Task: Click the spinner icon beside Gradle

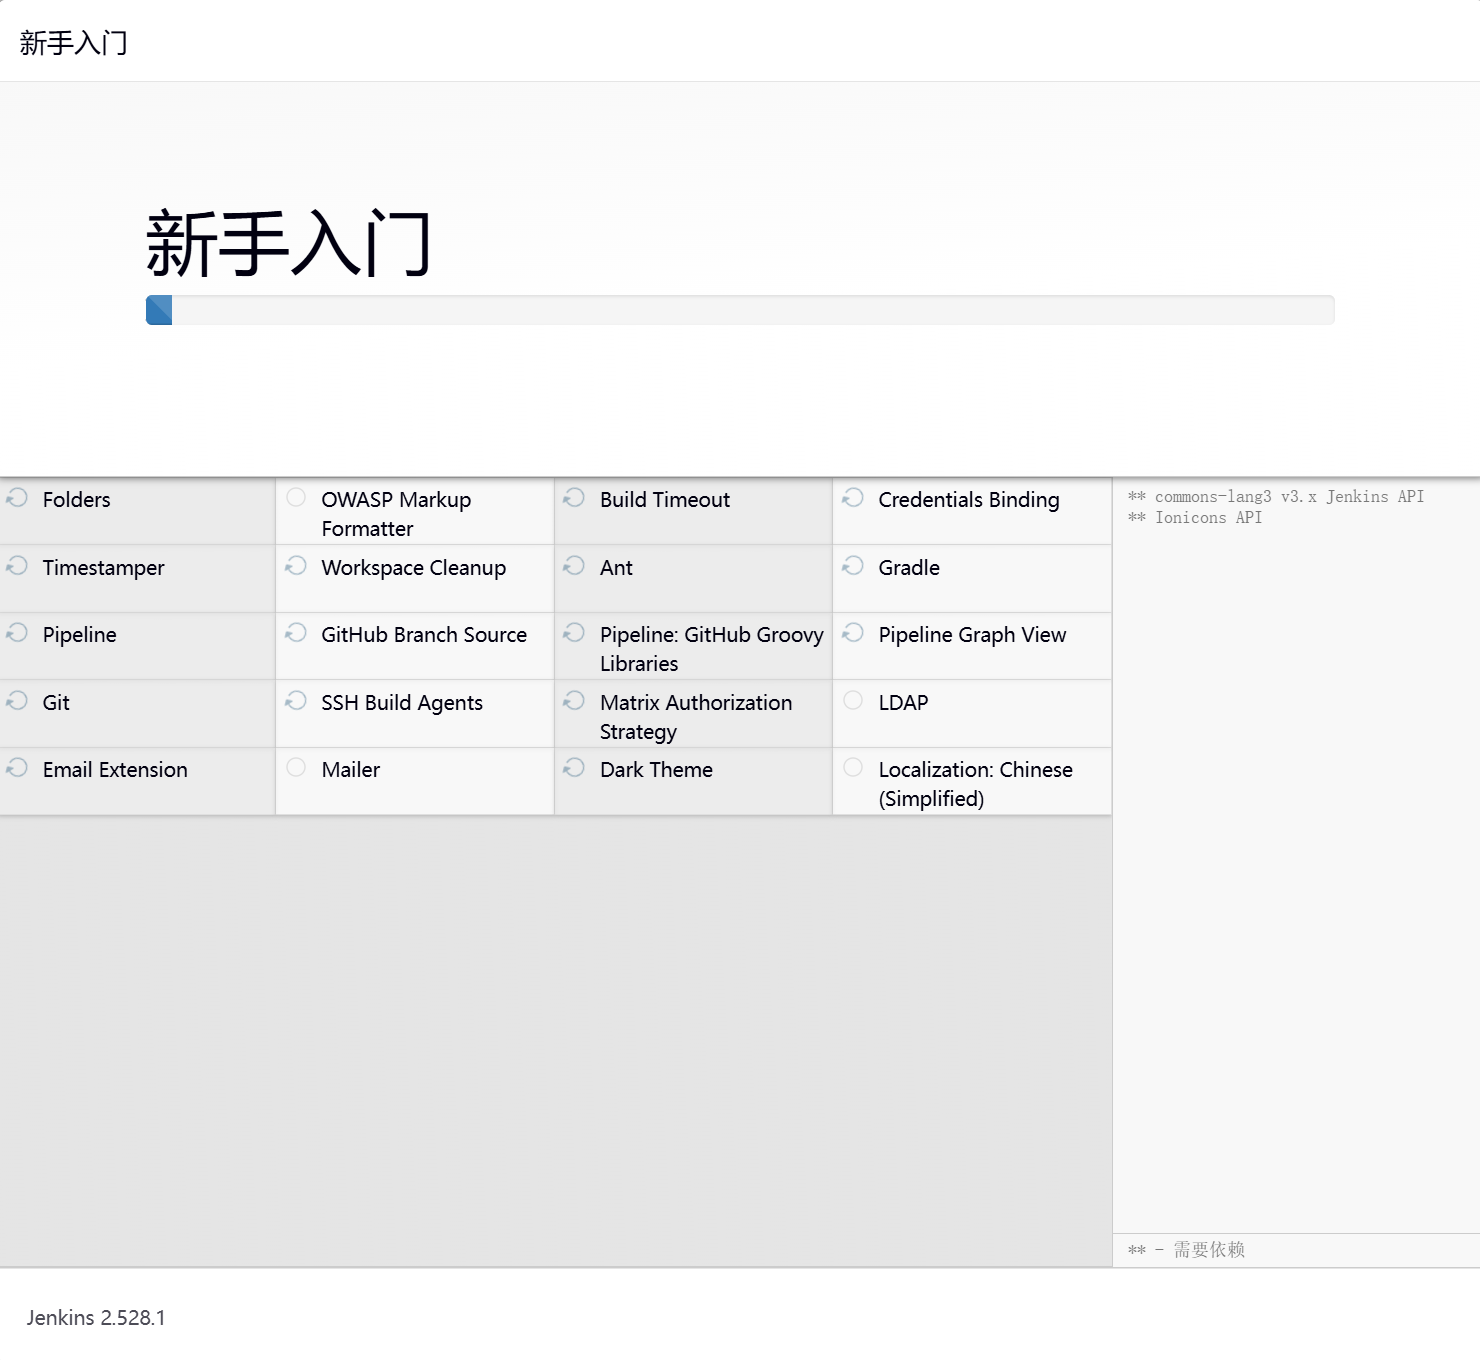Action: pos(853,565)
